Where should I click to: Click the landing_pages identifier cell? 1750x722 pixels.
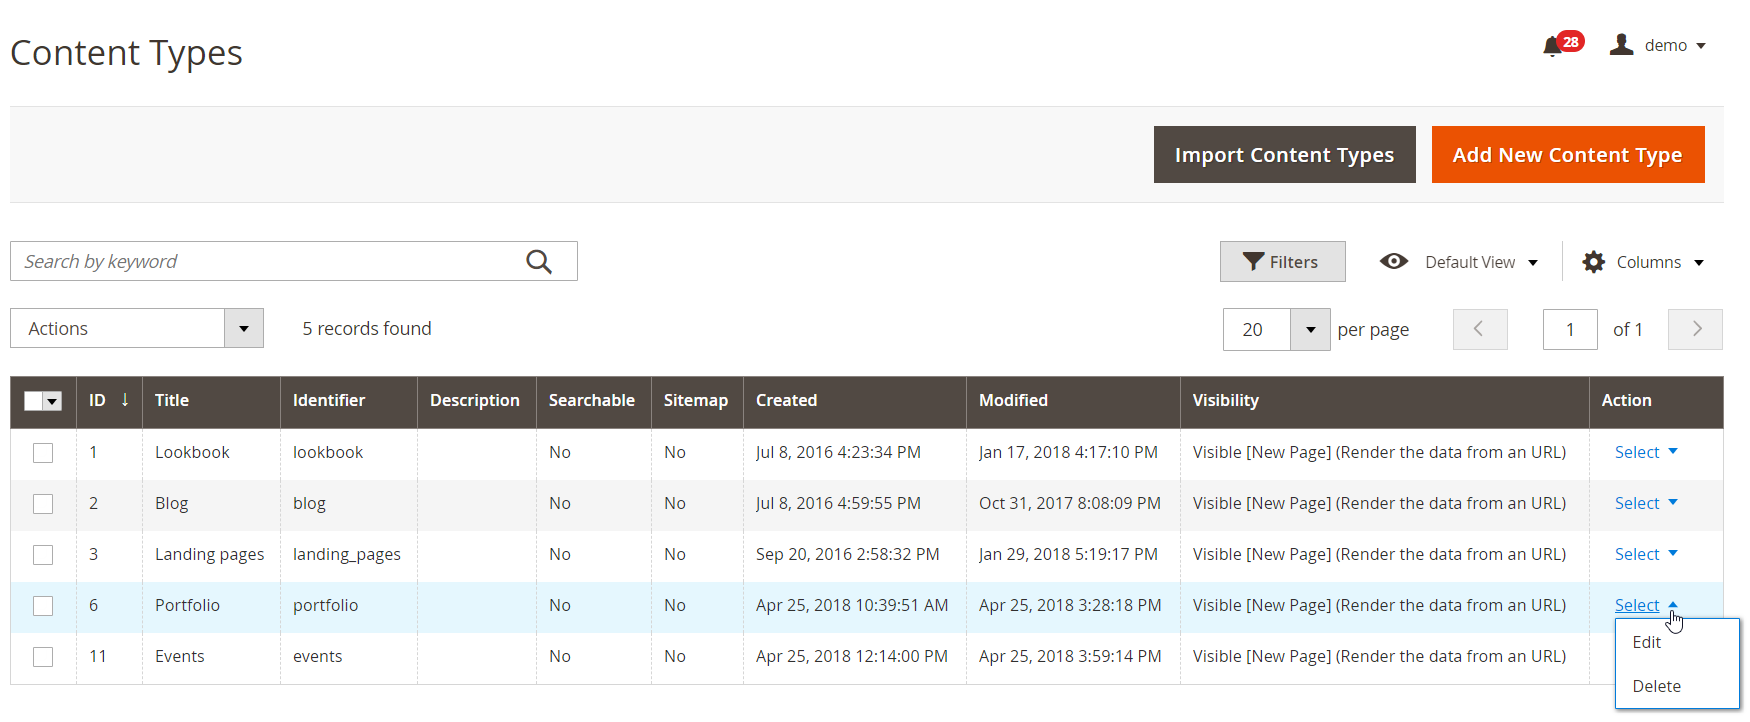coord(347,554)
